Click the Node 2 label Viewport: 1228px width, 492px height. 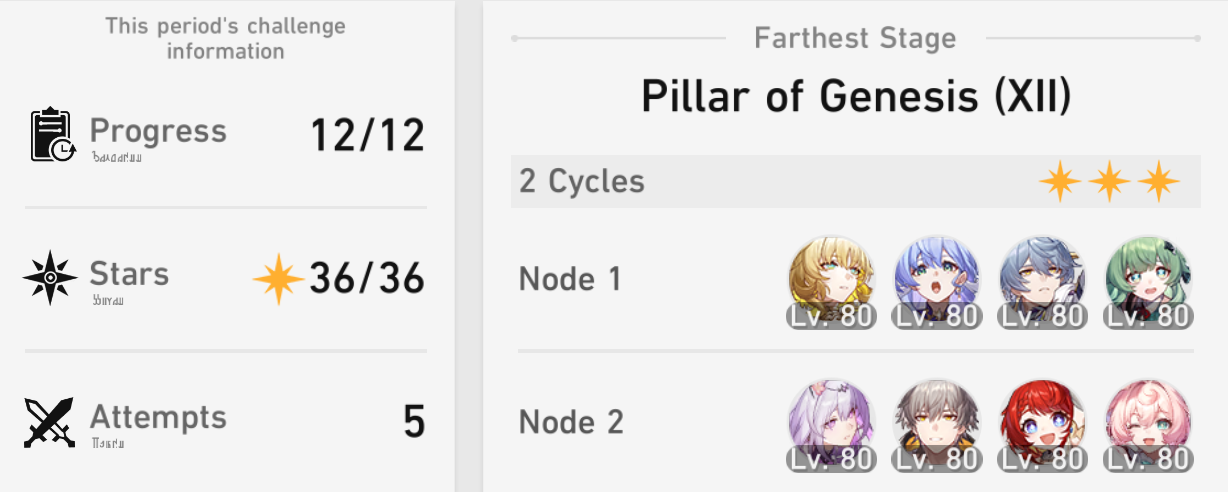(x=571, y=422)
